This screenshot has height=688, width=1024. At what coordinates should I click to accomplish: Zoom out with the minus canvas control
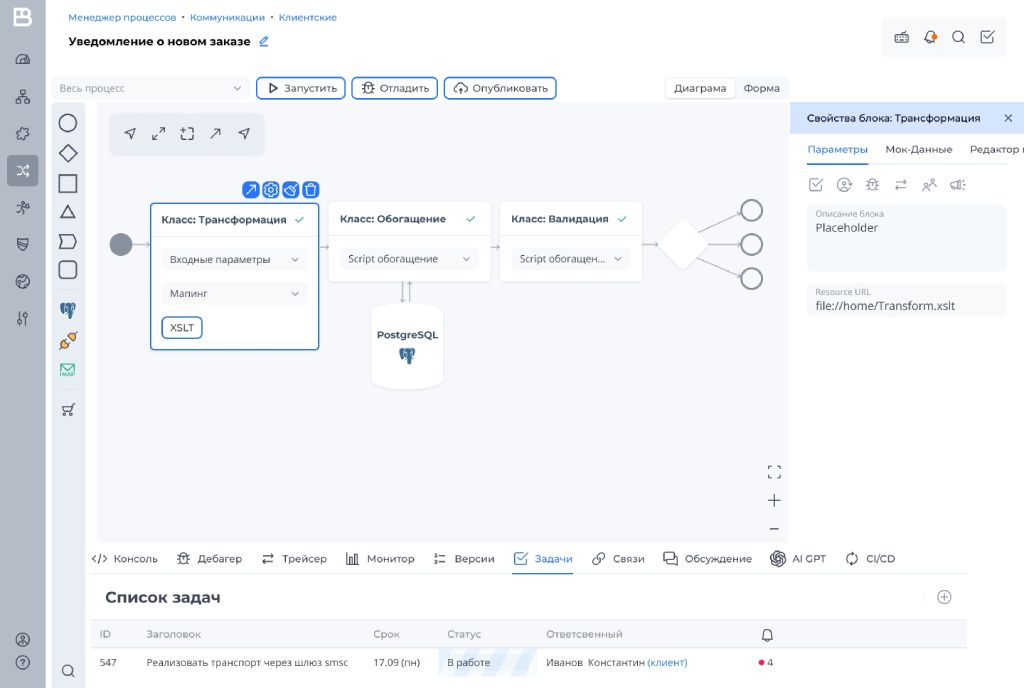point(775,529)
